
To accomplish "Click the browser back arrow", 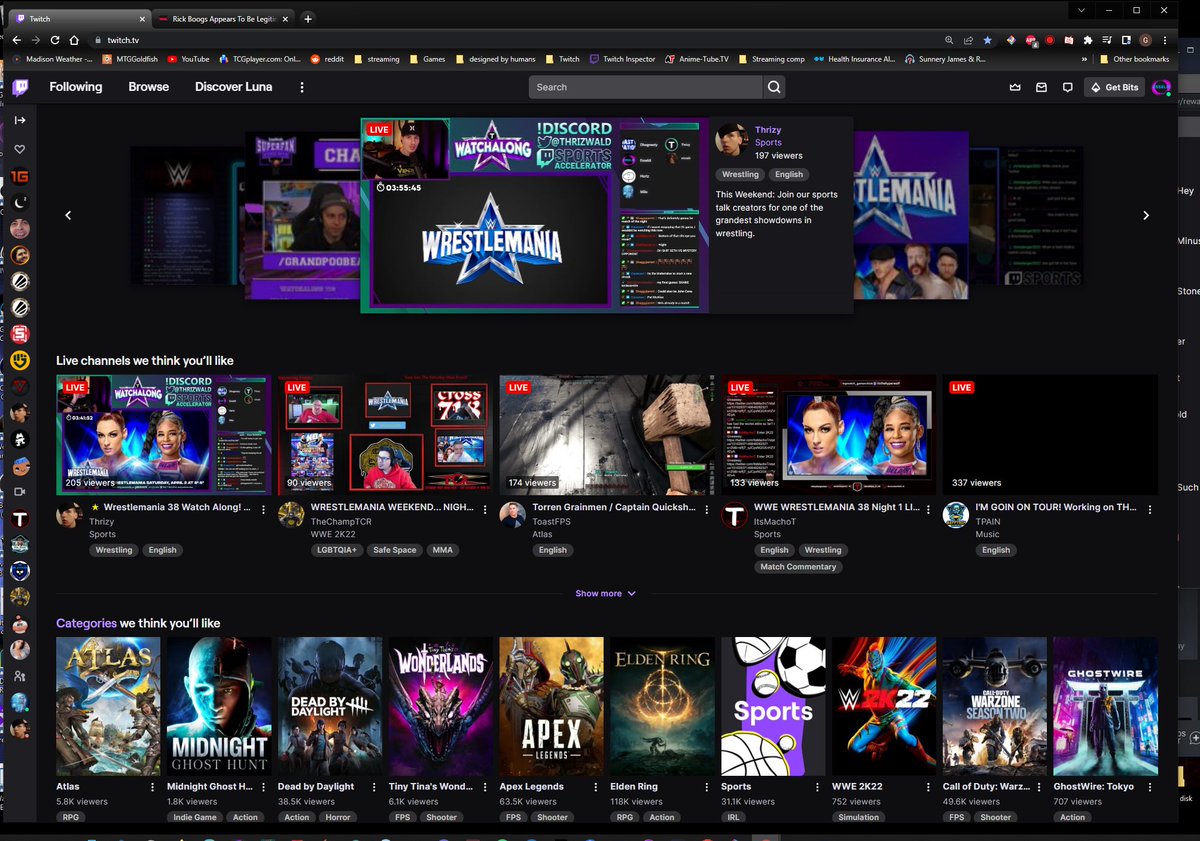I will click(16, 40).
